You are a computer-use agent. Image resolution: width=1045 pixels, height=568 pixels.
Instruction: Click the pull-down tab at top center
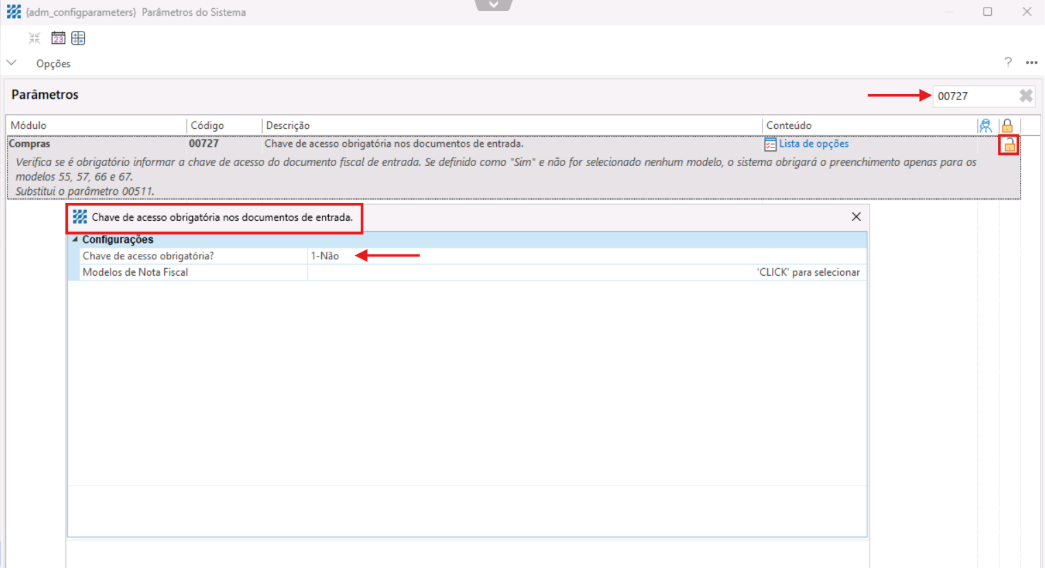(x=494, y=5)
